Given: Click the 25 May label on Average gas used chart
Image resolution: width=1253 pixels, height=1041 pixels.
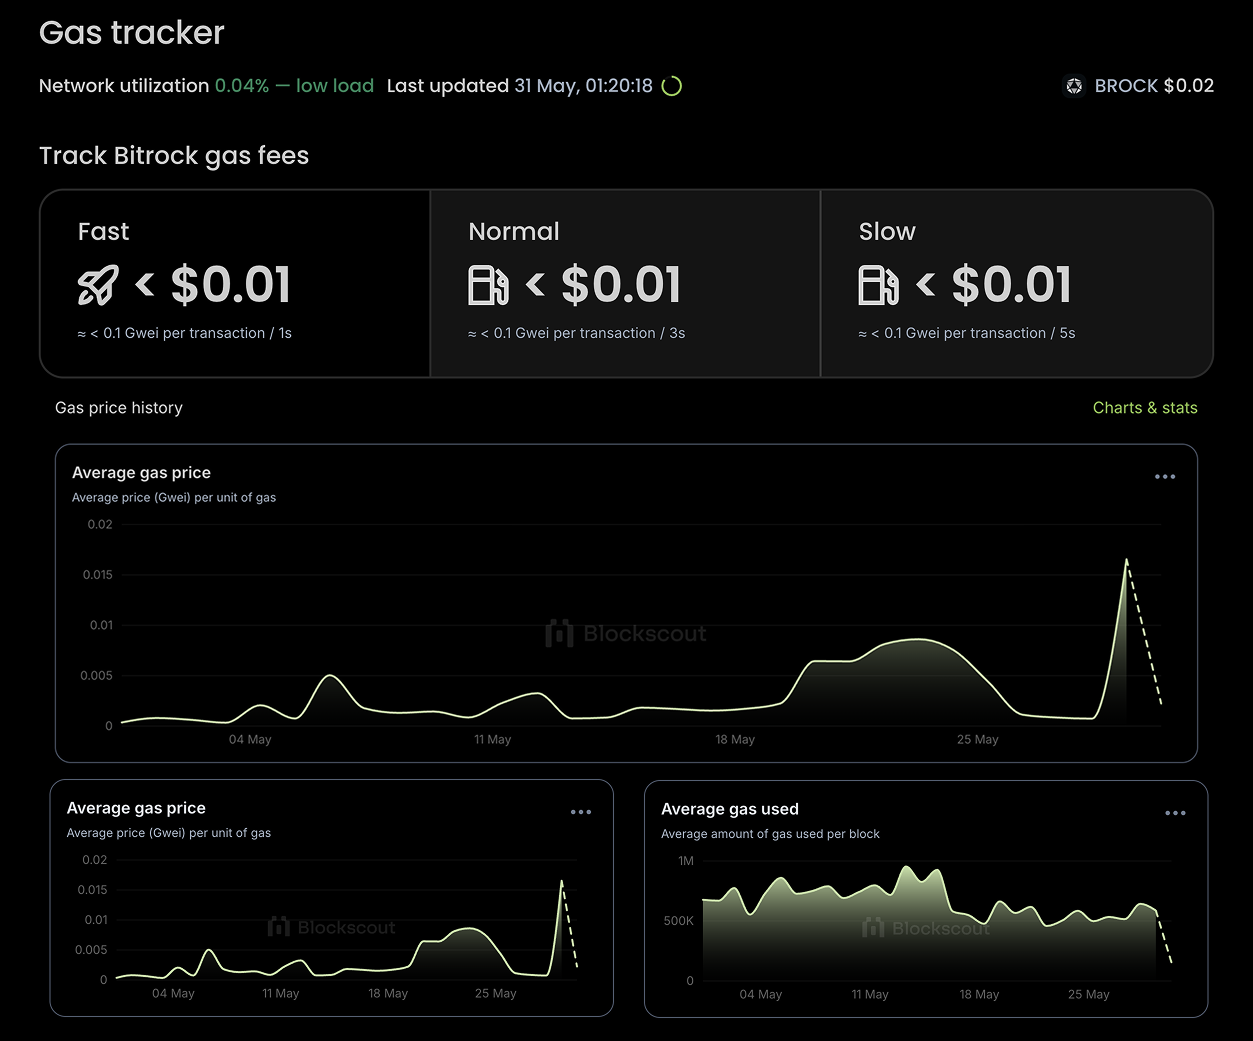Looking at the screenshot, I should (x=1089, y=995).
